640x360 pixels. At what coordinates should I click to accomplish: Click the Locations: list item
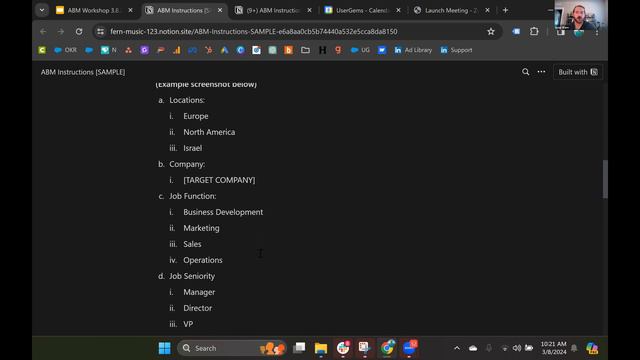(187, 100)
